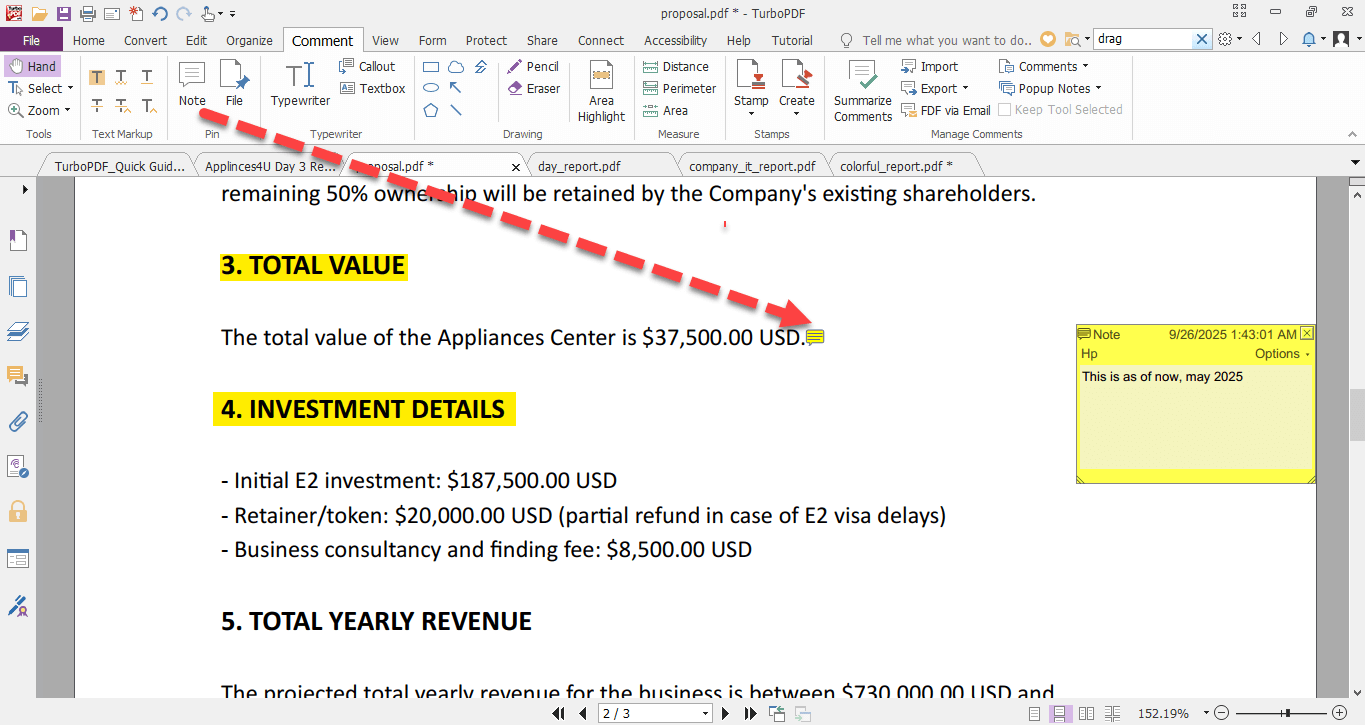Click the Summarize Comments icon
The height and width of the screenshot is (725, 1365).
[x=862, y=91]
